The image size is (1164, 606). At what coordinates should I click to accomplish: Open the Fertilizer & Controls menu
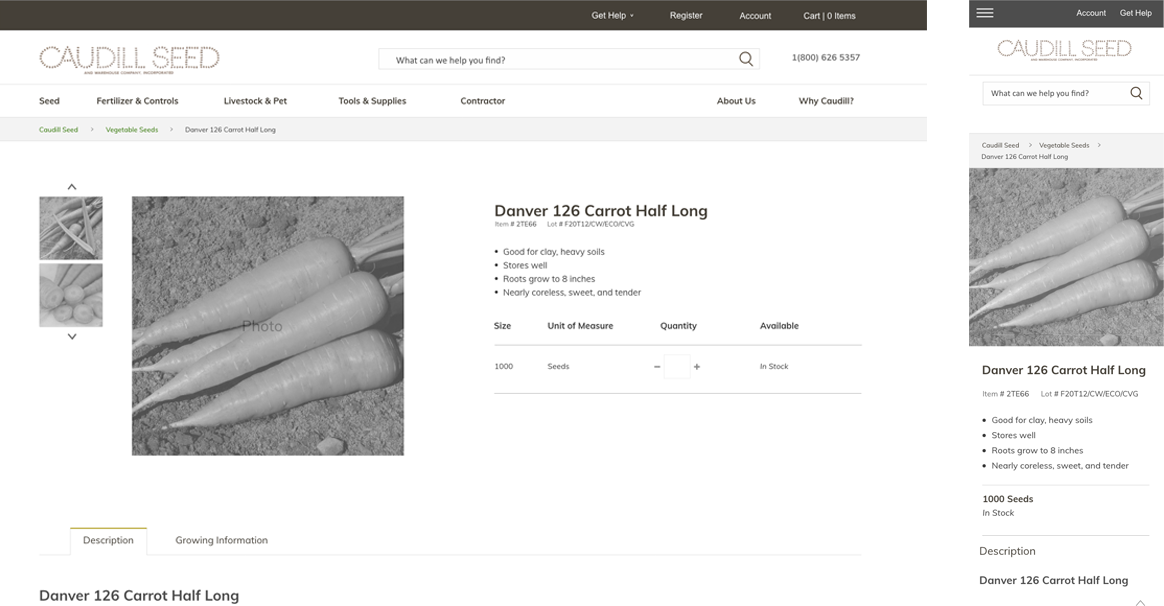137,101
